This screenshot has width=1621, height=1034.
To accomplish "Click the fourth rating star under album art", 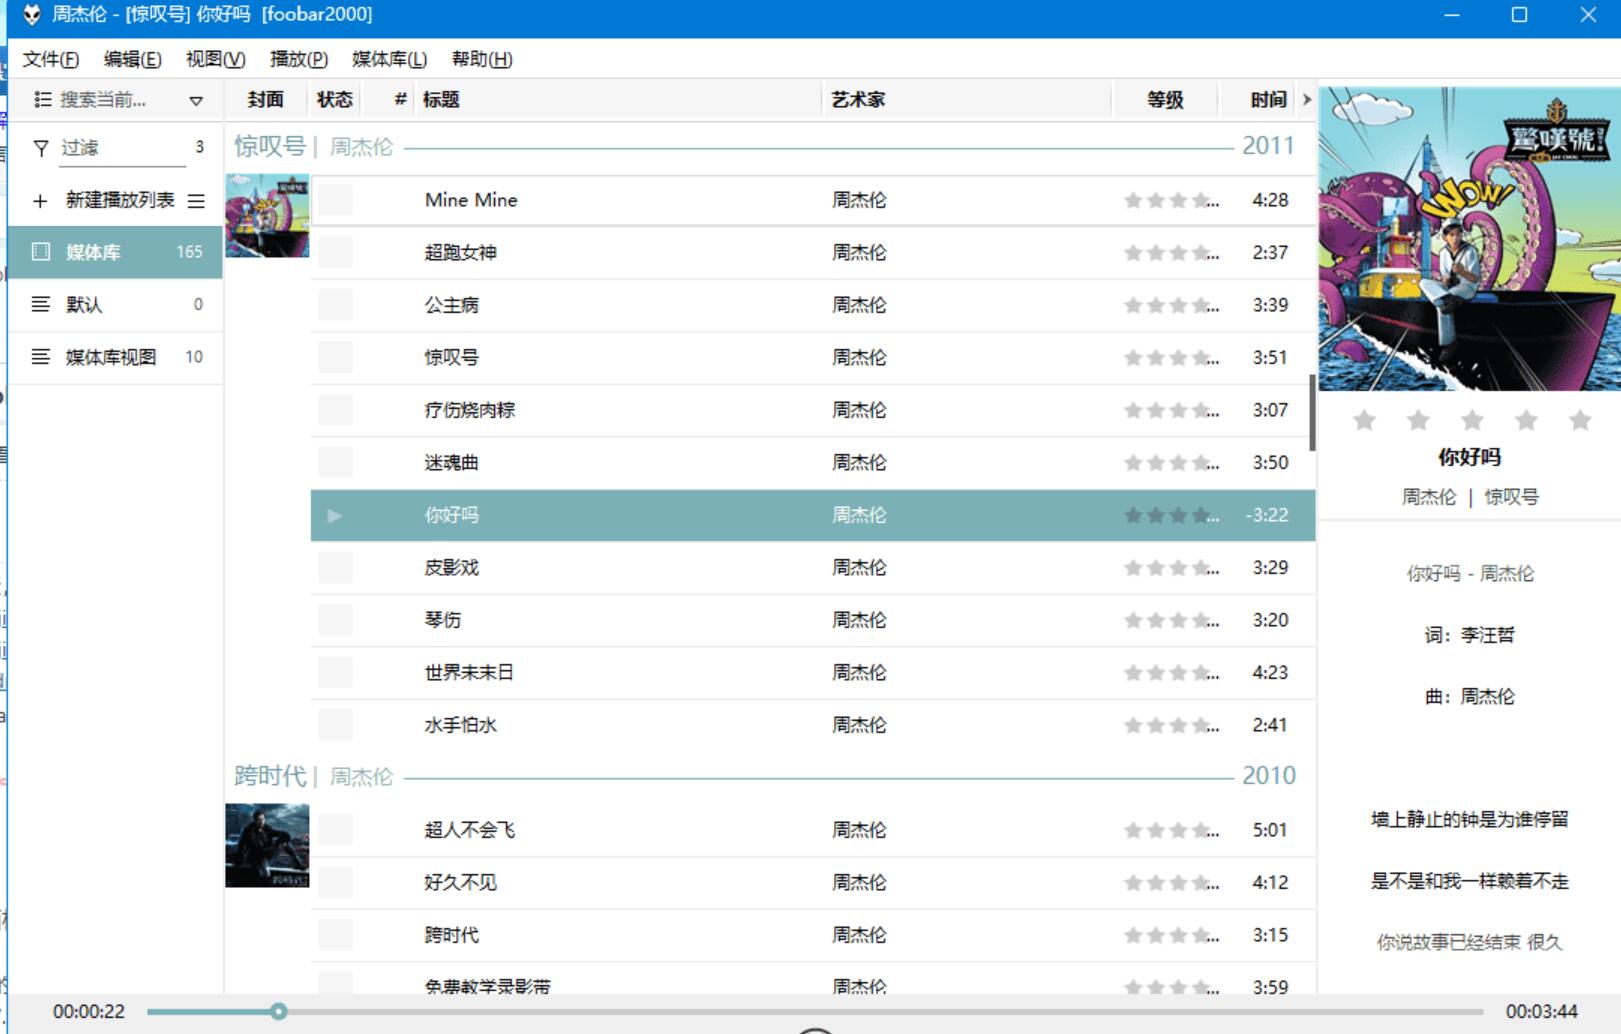I will pos(1526,420).
